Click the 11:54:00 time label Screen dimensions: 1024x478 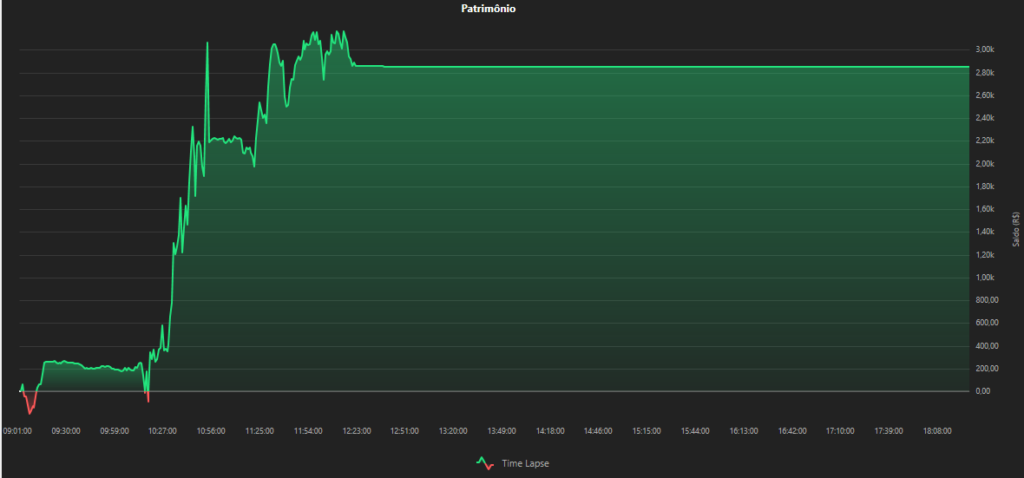(308, 431)
